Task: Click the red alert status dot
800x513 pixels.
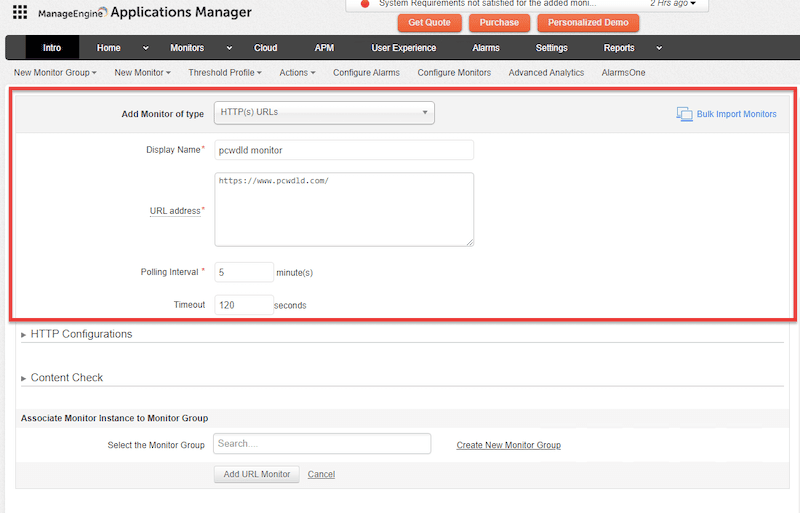Action: click(x=365, y=4)
